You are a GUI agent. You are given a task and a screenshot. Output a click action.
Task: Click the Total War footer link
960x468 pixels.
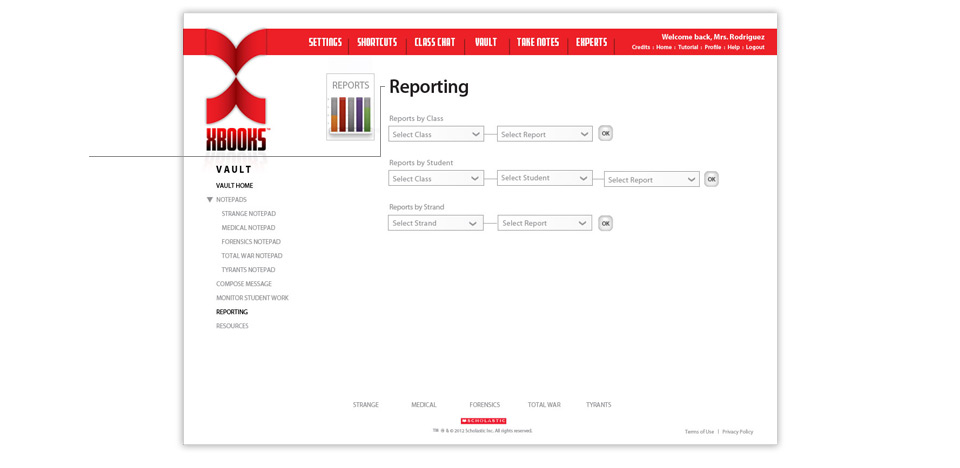coord(544,405)
